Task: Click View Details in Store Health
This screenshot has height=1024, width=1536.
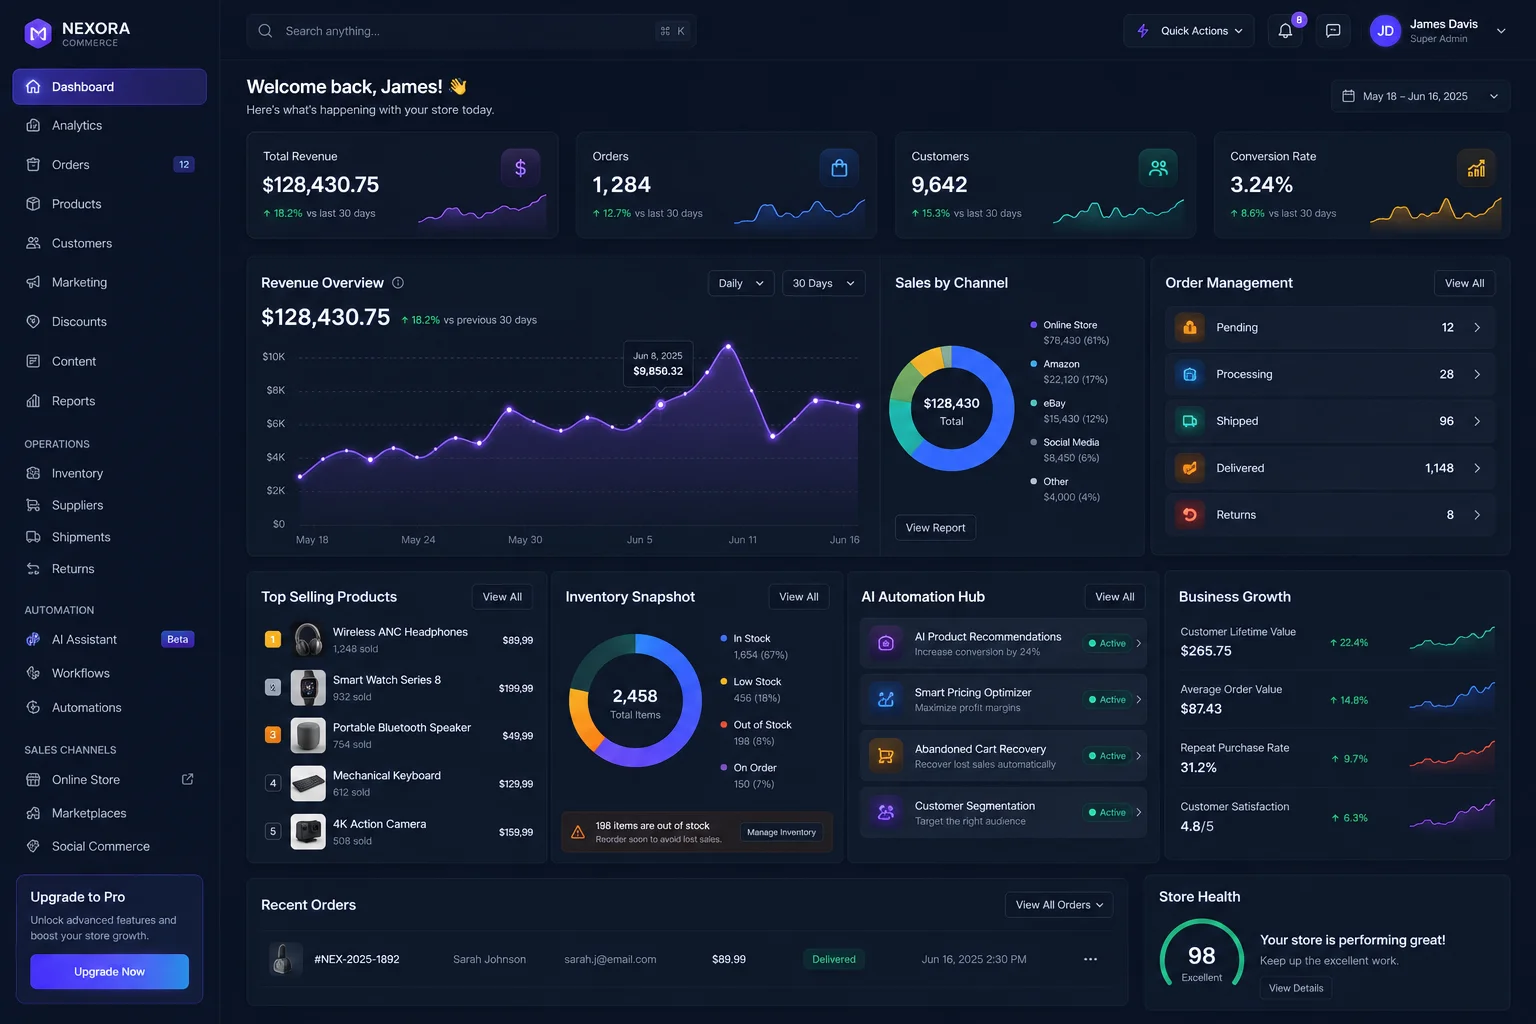Action: pos(1296,988)
